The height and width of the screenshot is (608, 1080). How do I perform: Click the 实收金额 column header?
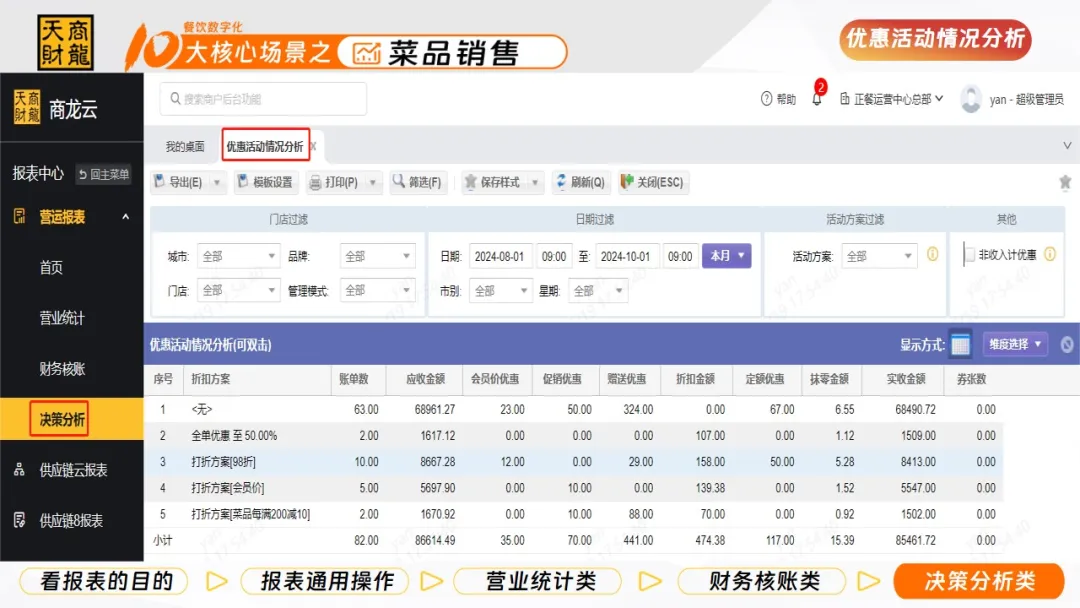click(x=905, y=379)
